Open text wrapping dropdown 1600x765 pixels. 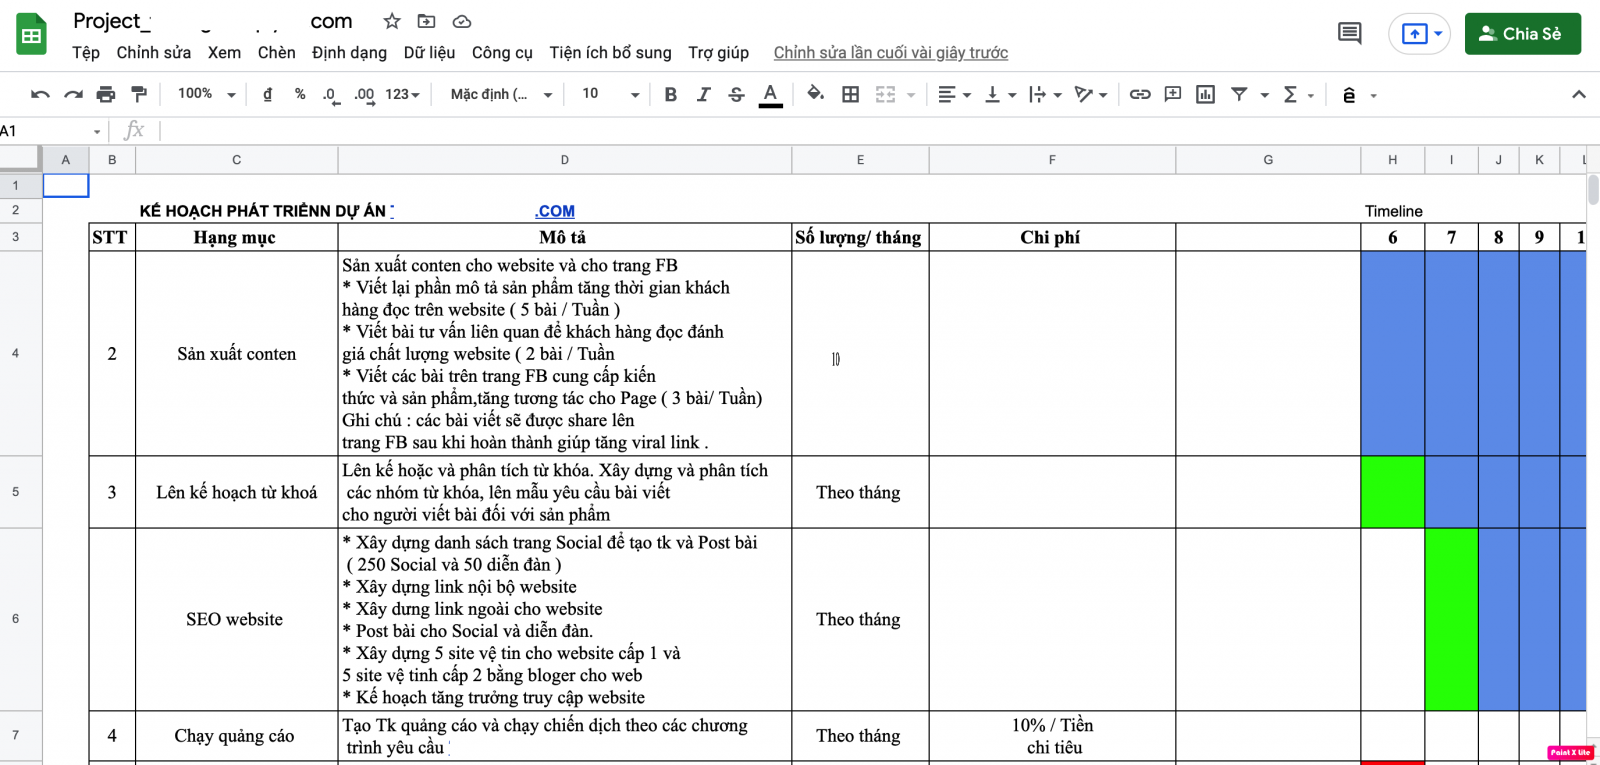pyautogui.click(x=1045, y=94)
